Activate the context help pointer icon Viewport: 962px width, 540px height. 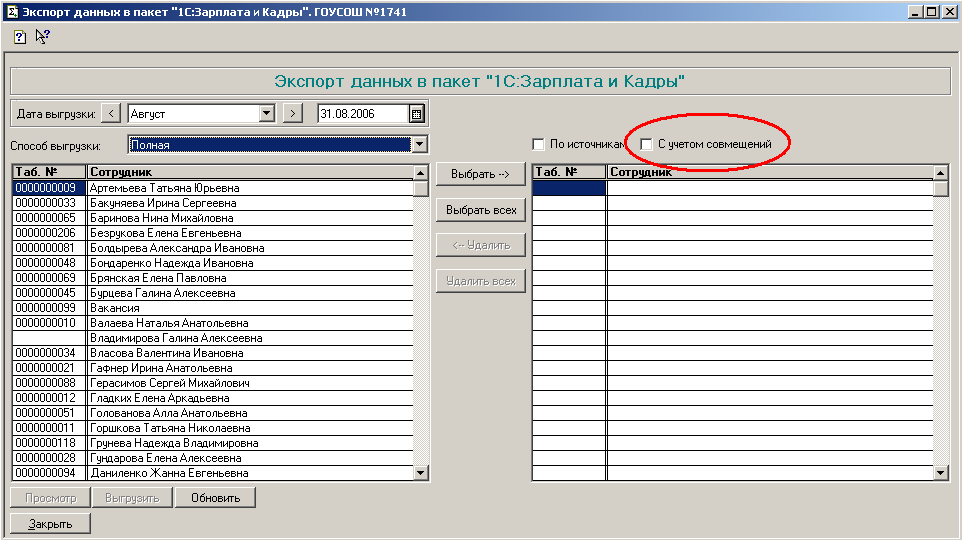click(x=42, y=37)
